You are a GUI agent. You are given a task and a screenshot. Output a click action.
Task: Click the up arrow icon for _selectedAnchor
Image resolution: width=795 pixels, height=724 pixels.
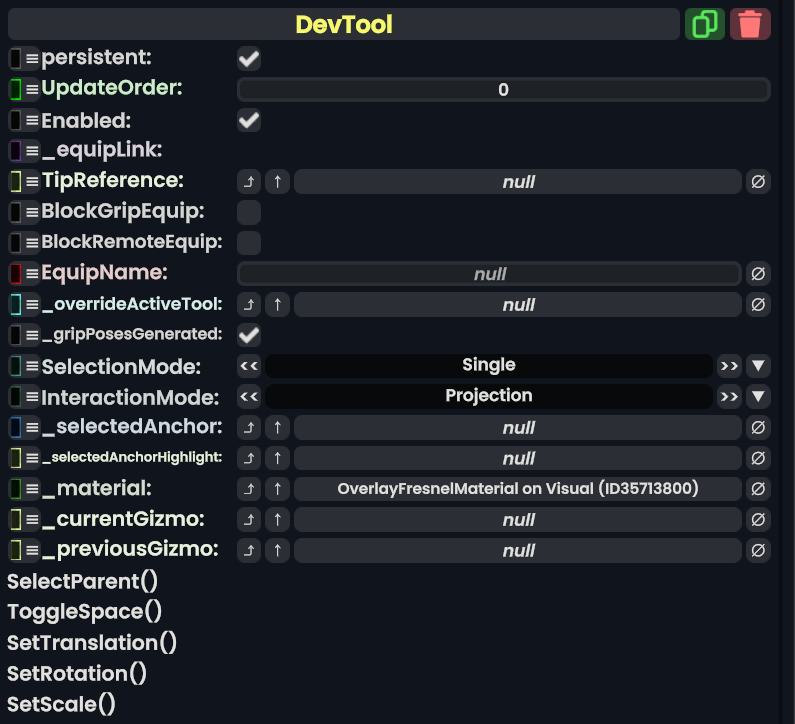(277, 428)
